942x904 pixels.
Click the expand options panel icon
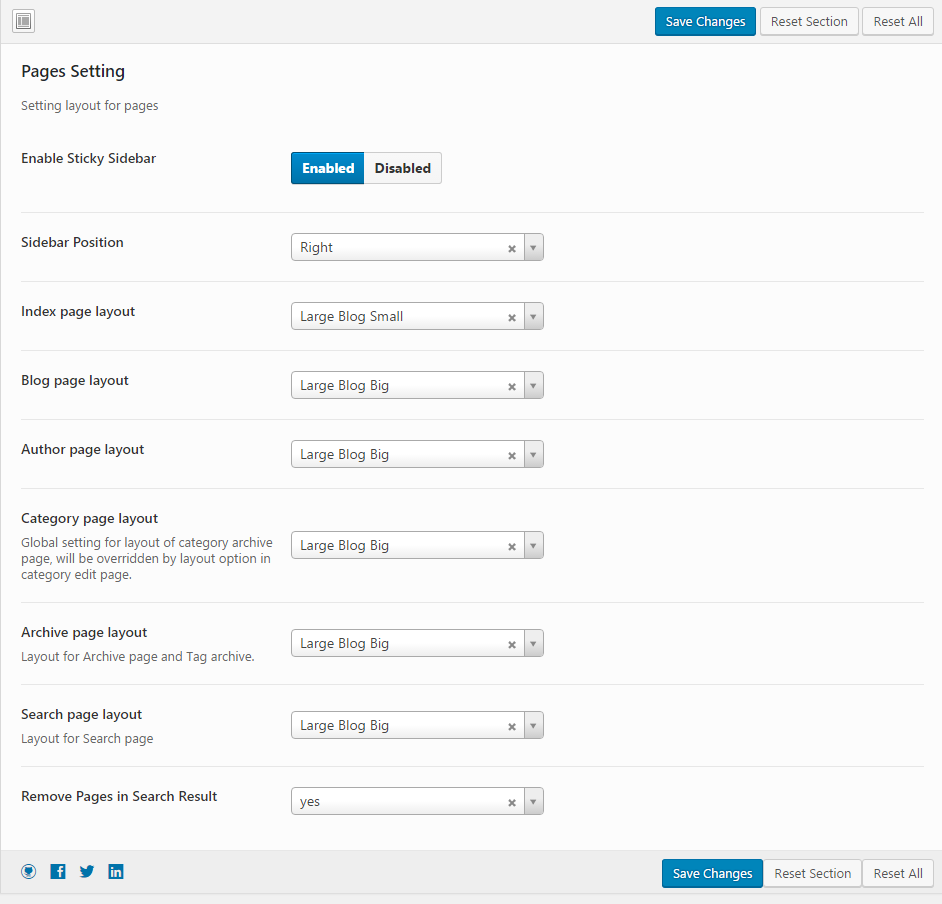click(x=24, y=21)
